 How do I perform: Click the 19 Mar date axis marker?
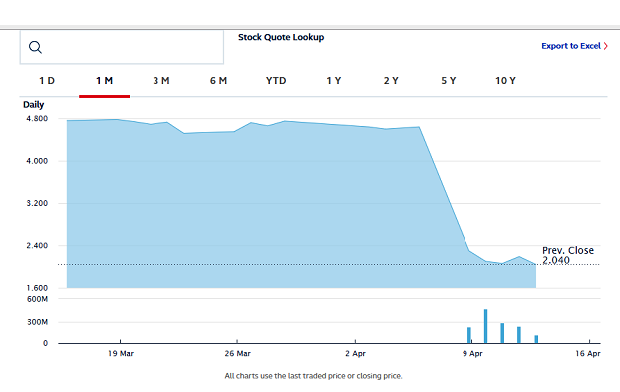(121, 353)
